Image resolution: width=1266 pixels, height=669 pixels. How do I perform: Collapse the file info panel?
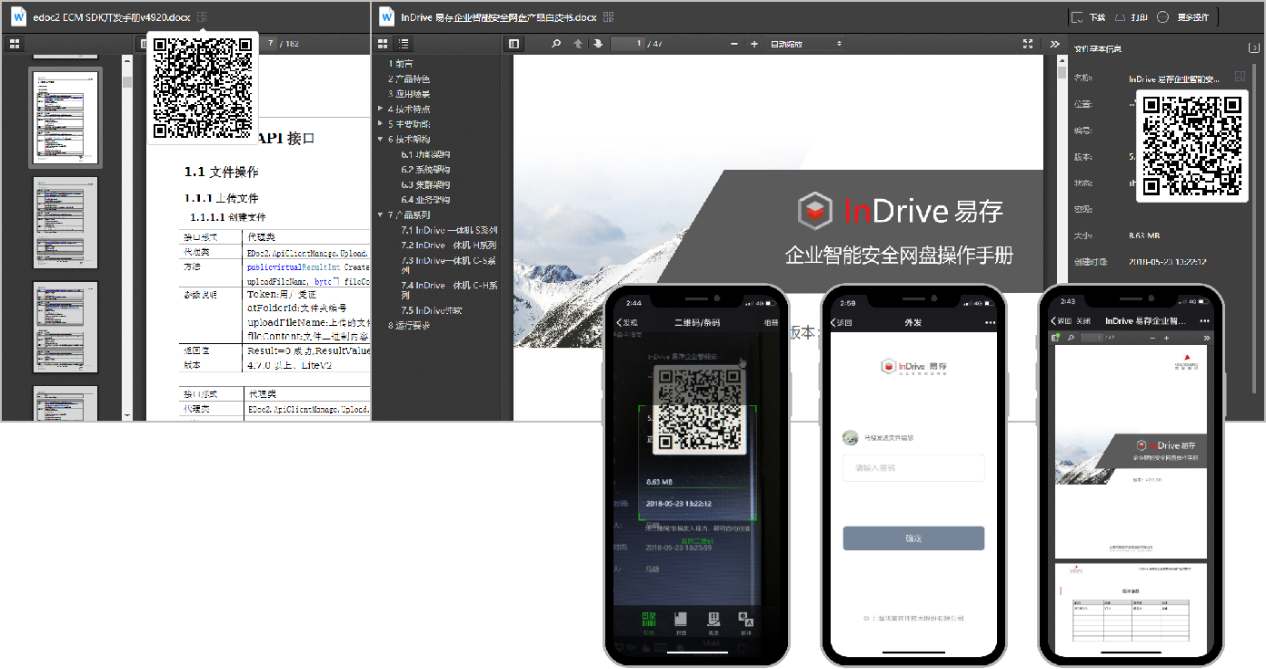(x=1253, y=48)
